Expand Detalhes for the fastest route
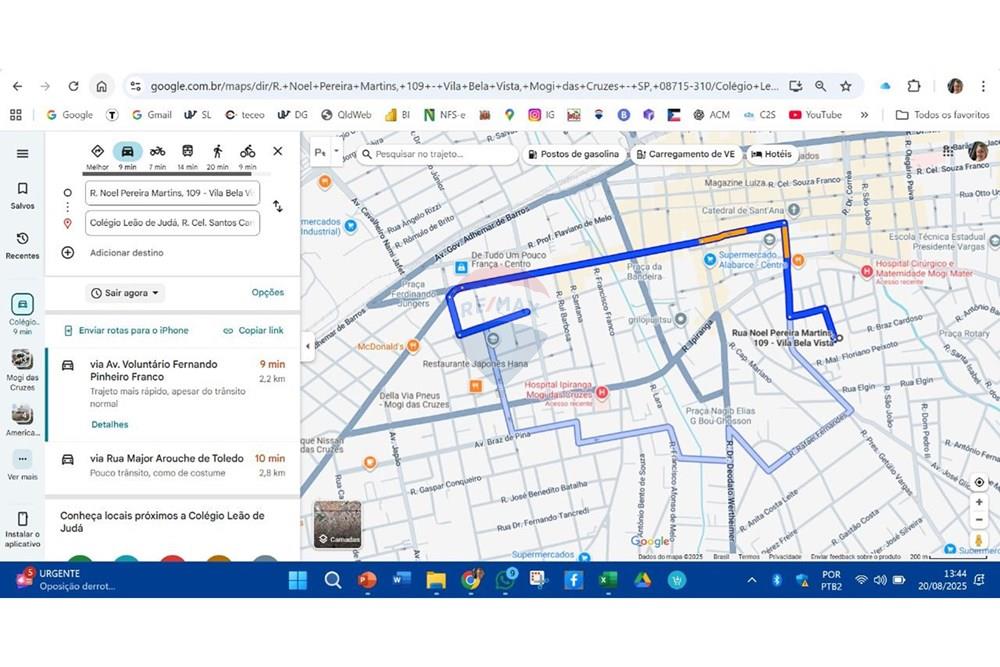Screen dimensions: 1000x667 [110, 425]
